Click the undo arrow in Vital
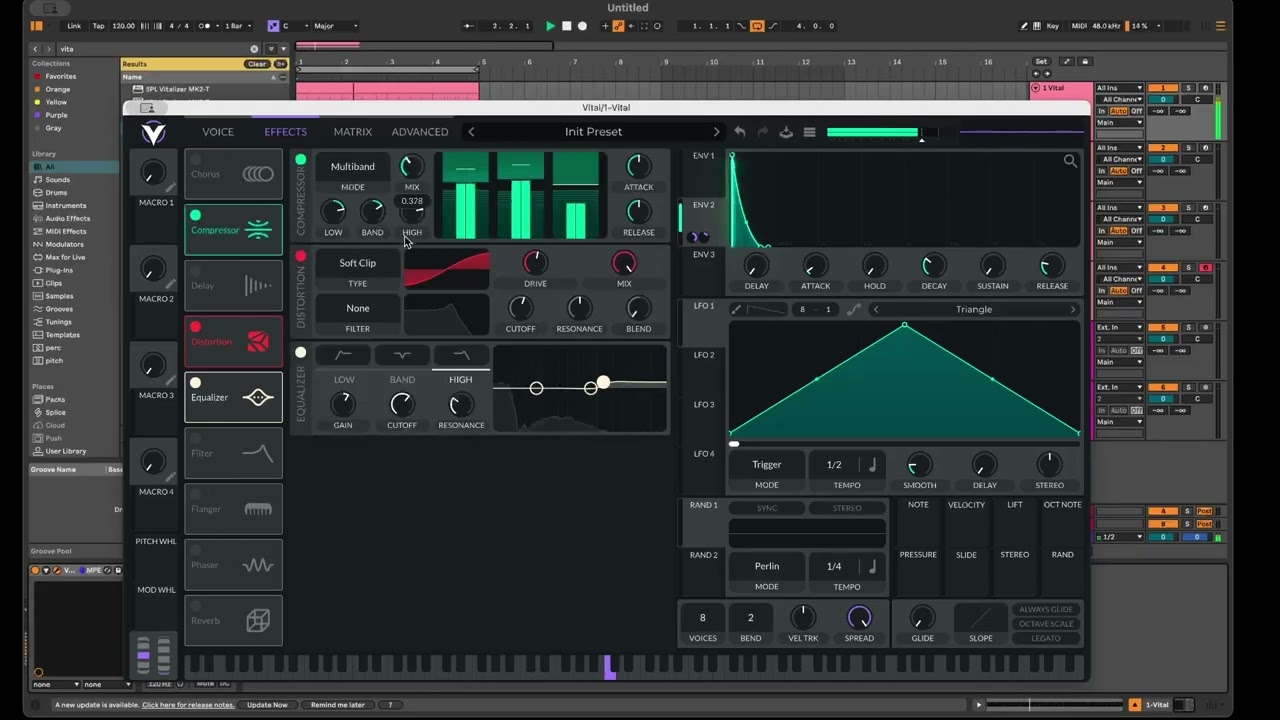The height and width of the screenshot is (720, 1280). coord(739,132)
